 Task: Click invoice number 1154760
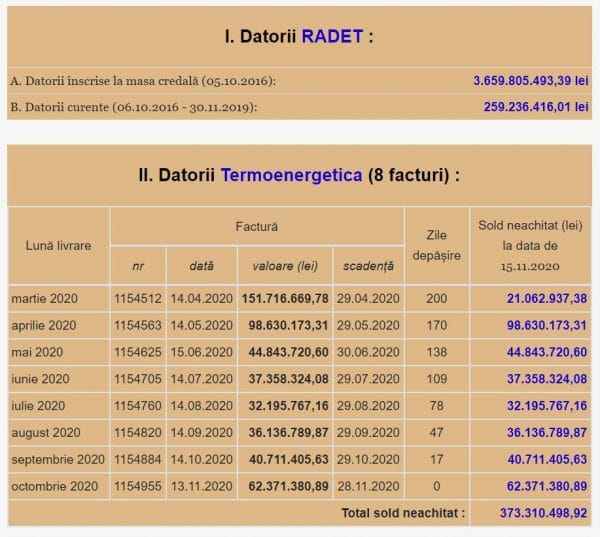pos(138,406)
